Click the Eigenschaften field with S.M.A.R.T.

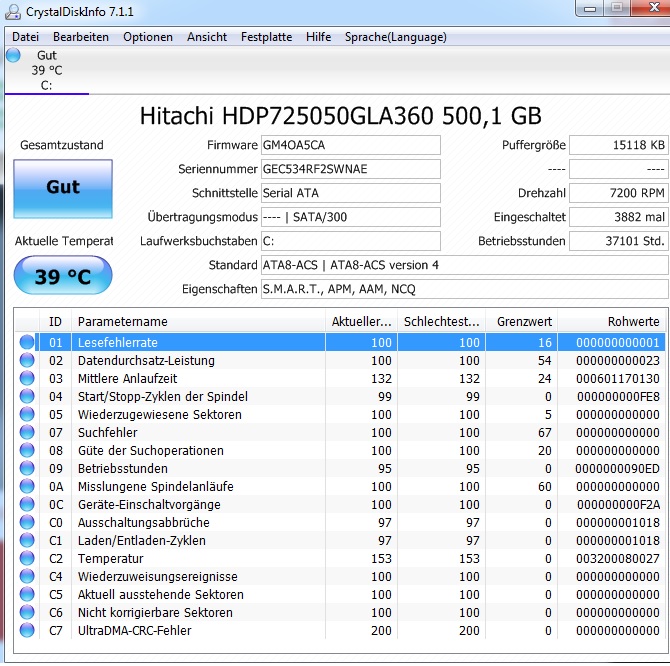[464, 289]
